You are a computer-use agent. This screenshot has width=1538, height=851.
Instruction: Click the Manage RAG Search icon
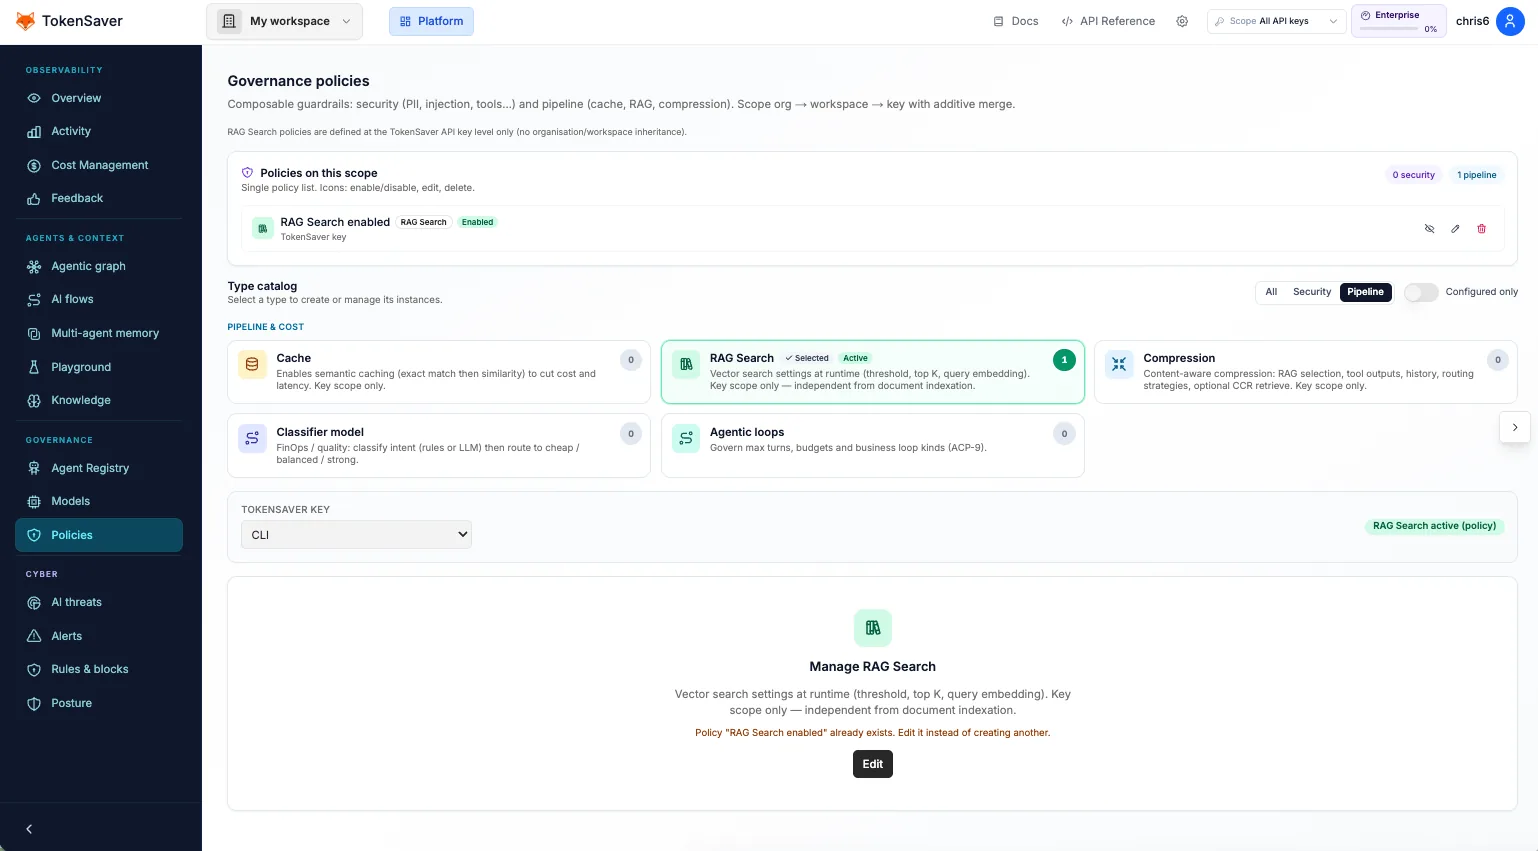[x=873, y=628]
